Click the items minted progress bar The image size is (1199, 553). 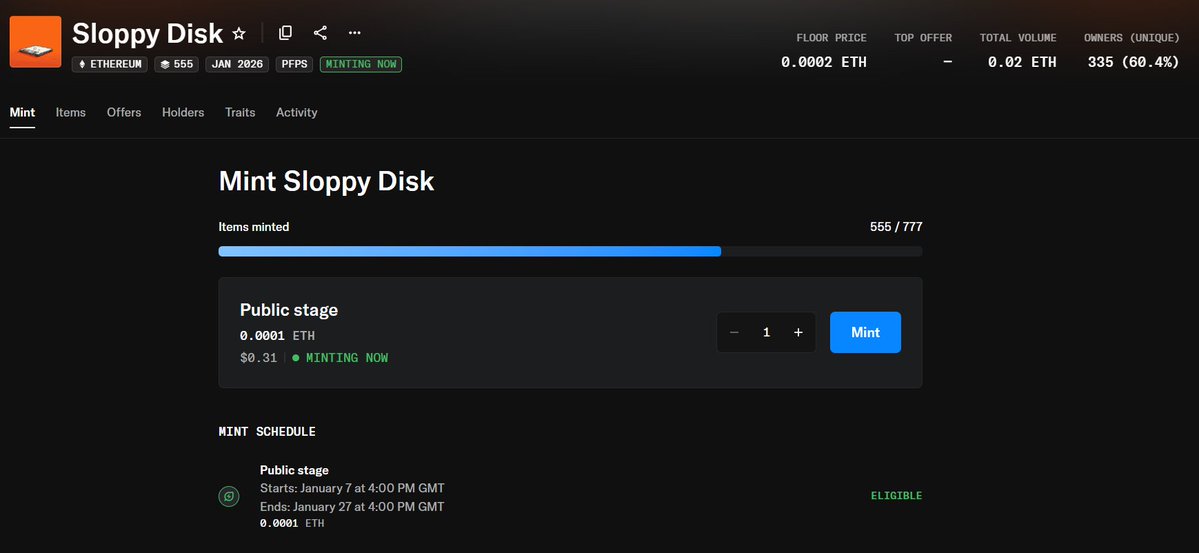(570, 251)
